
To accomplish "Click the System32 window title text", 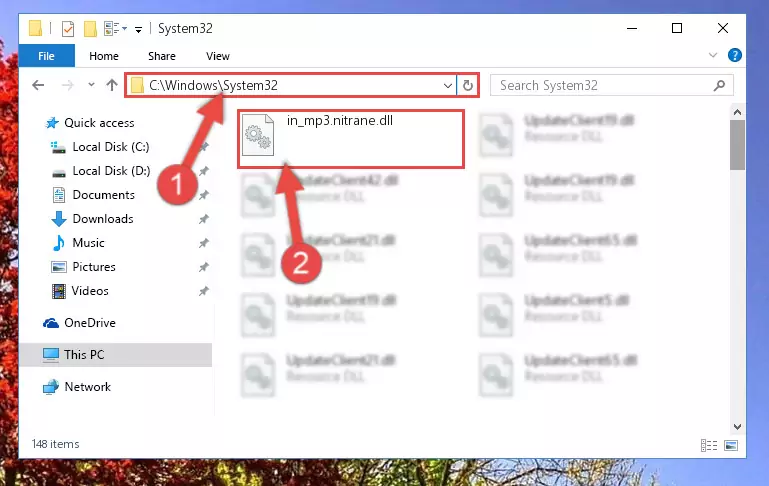I will click(x=185, y=29).
